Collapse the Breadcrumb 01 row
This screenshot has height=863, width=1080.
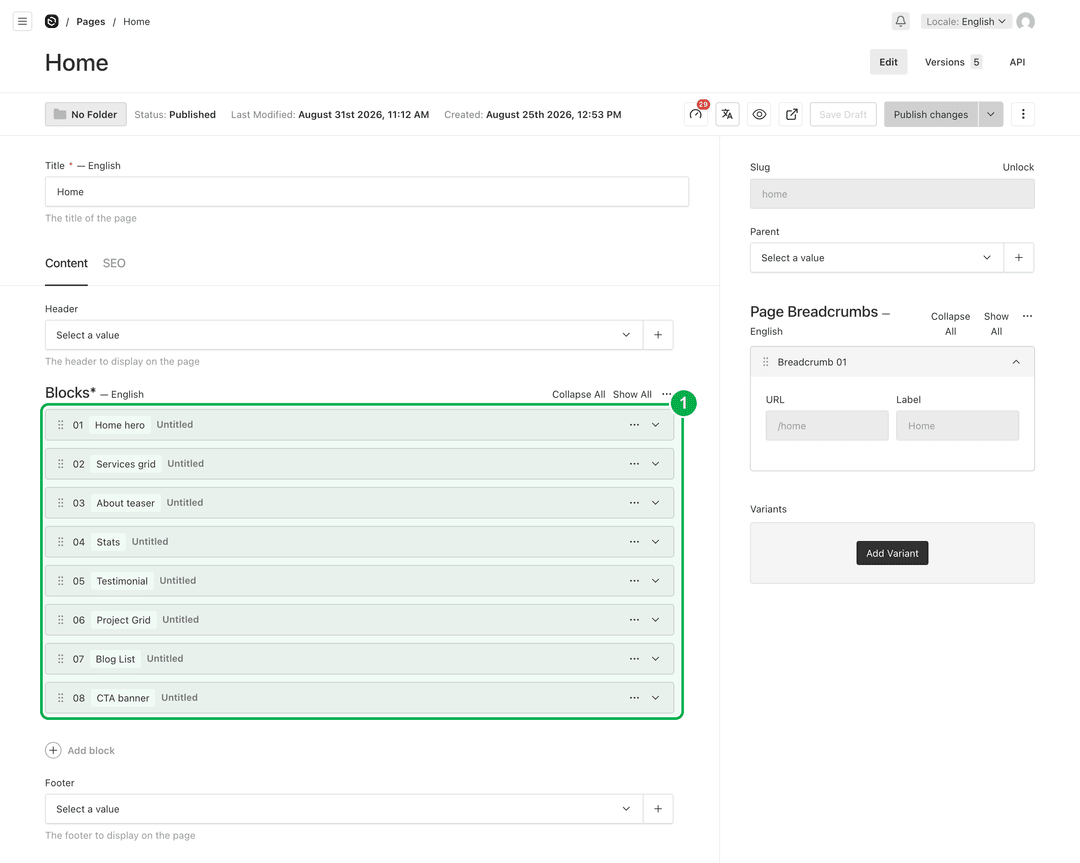(1016, 362)
